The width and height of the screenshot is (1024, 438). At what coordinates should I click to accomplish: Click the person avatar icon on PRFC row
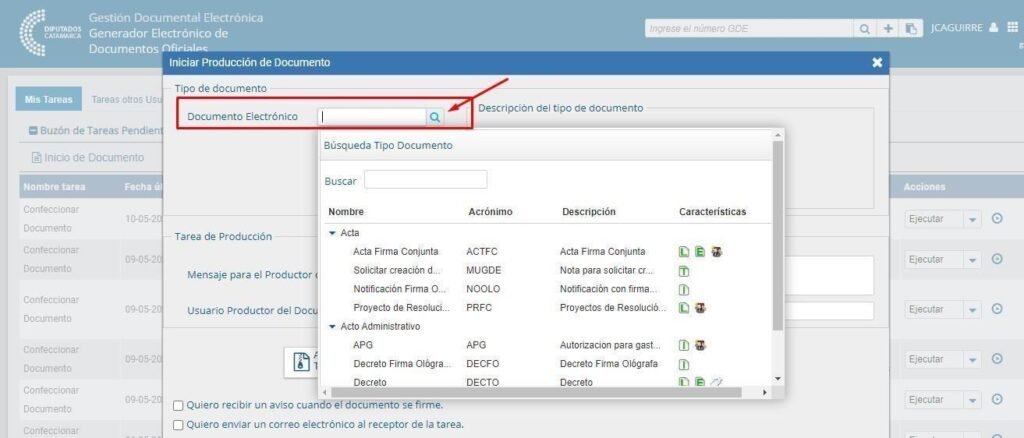tap(700, 307)
